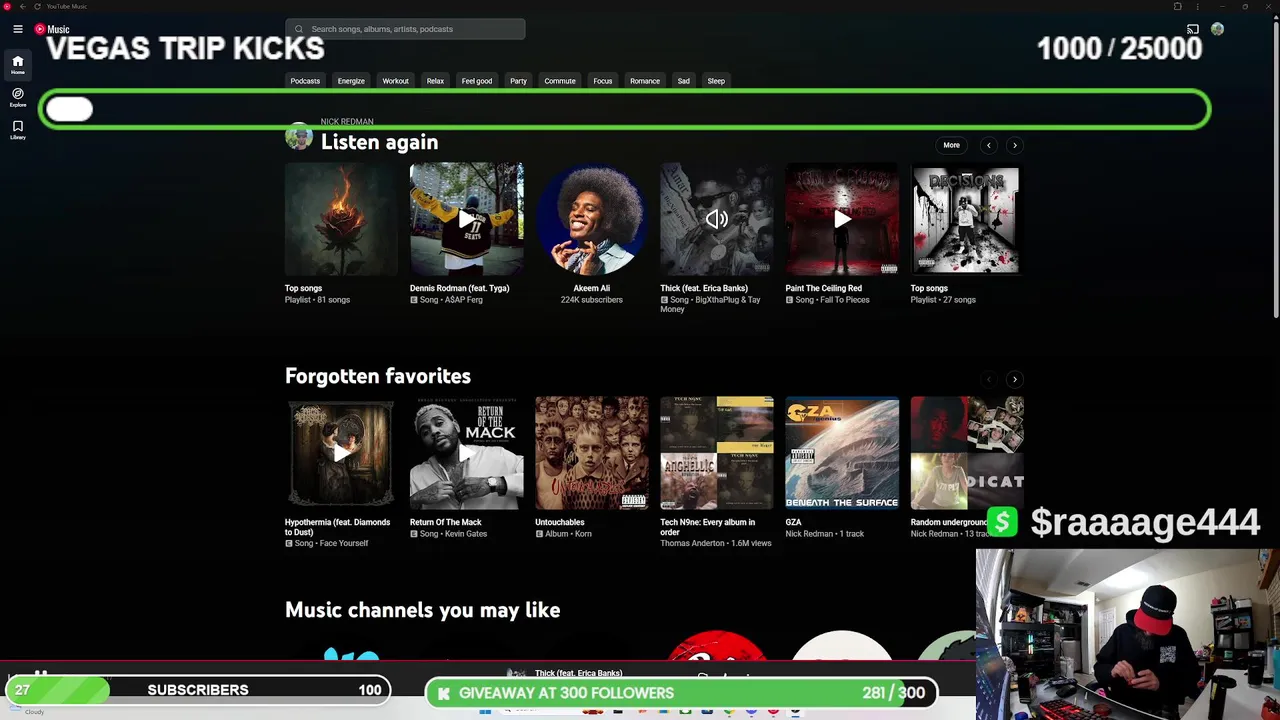Open Thick (feat. Erica Banks) title
This screenshot has width=1280, height=720.
tap(704, 288)
